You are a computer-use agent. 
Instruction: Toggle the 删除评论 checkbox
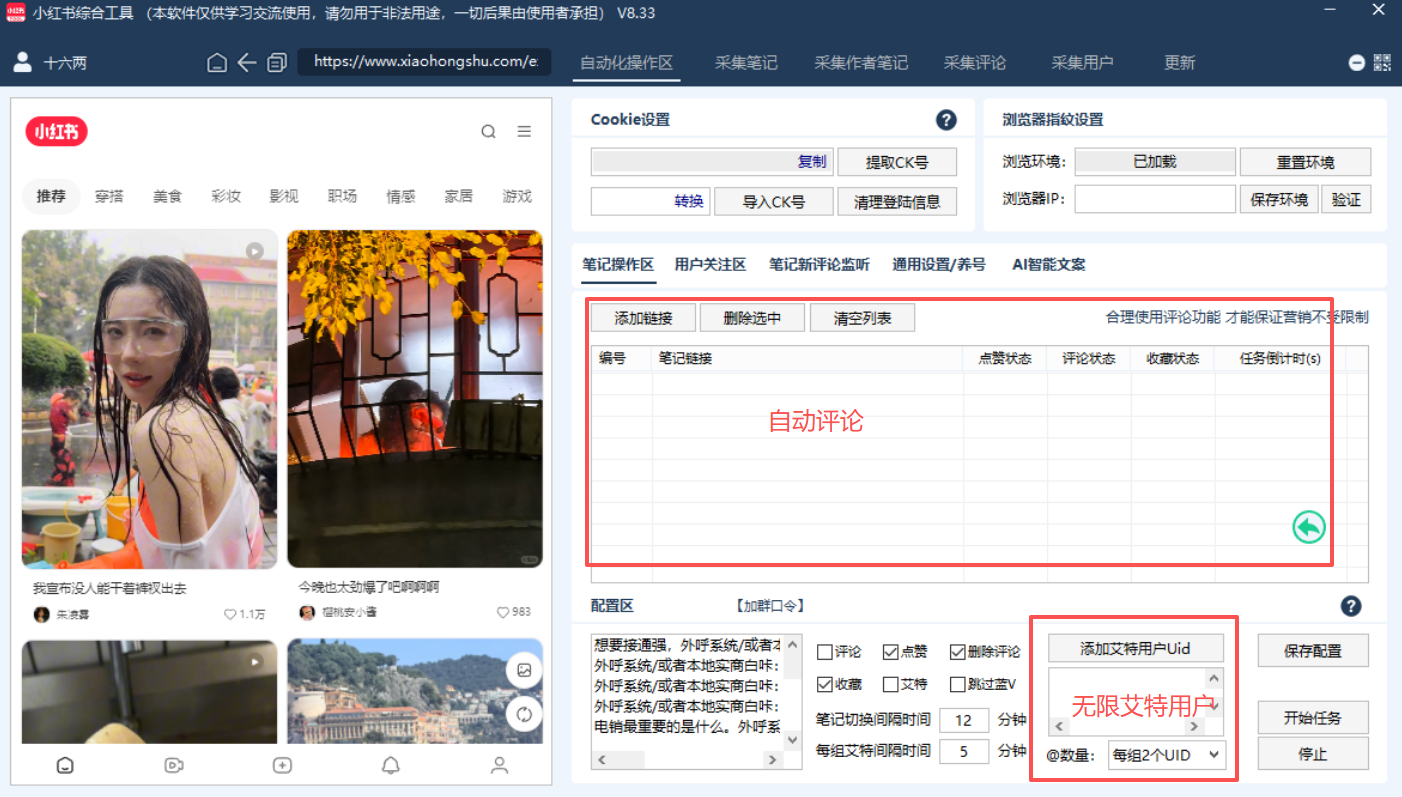(957, 652)
